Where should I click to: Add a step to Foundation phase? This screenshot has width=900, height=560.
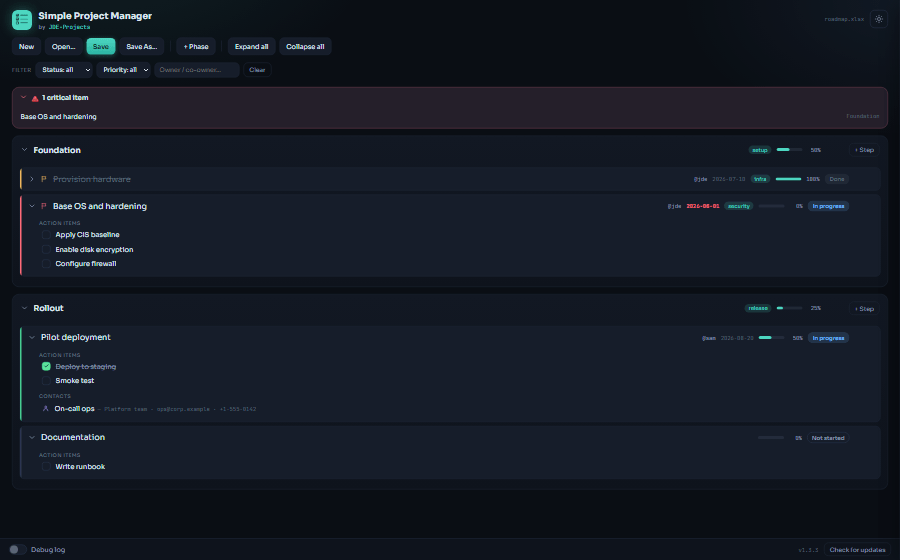864,150
